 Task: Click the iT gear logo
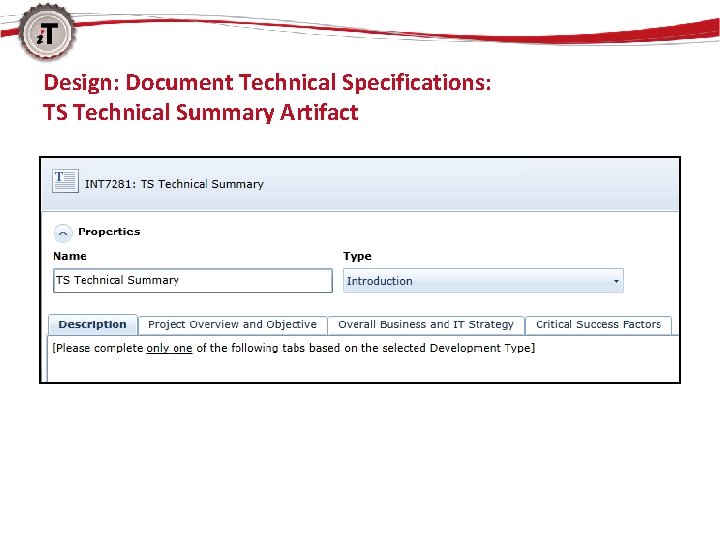tap(46, 33)
